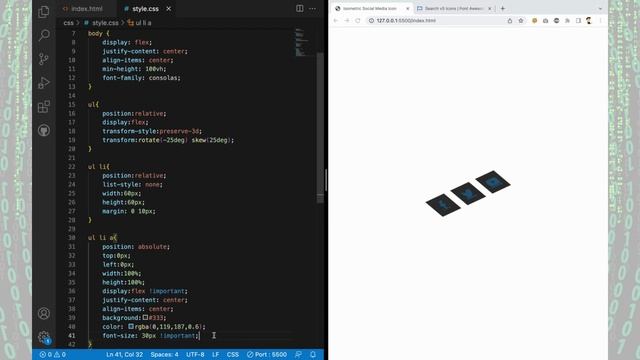Click the UTF-8 encoding status item
640x360 pixels.
pyautogui.click(x=195, y=354)
